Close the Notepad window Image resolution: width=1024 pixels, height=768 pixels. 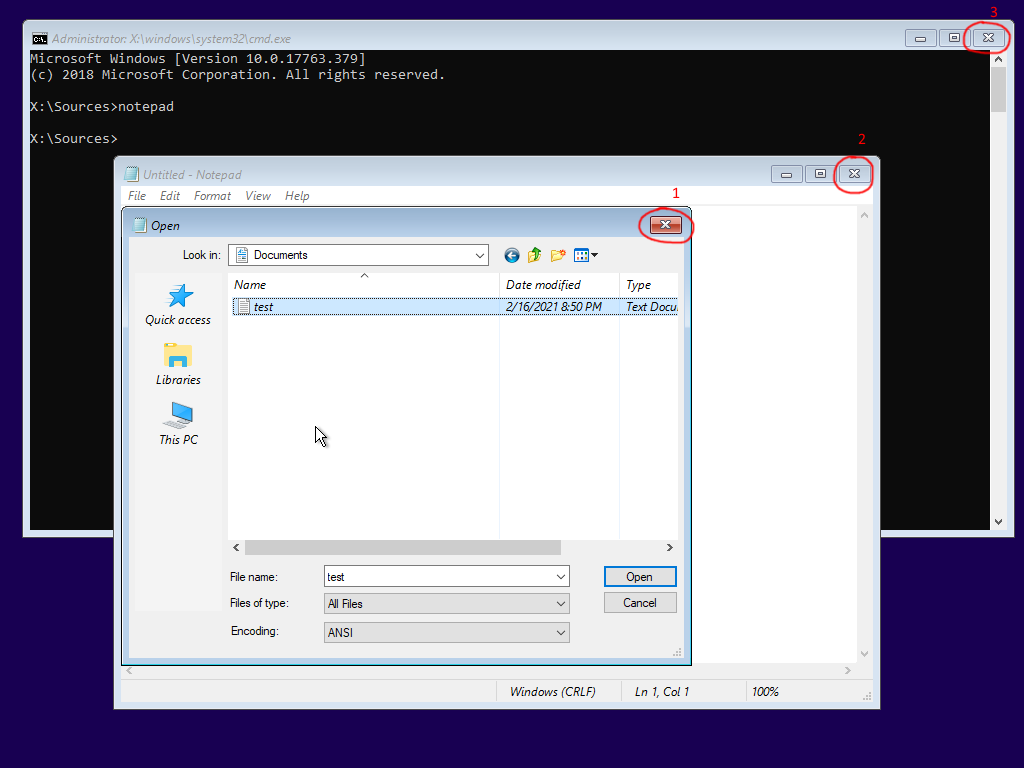click(854, 174)
